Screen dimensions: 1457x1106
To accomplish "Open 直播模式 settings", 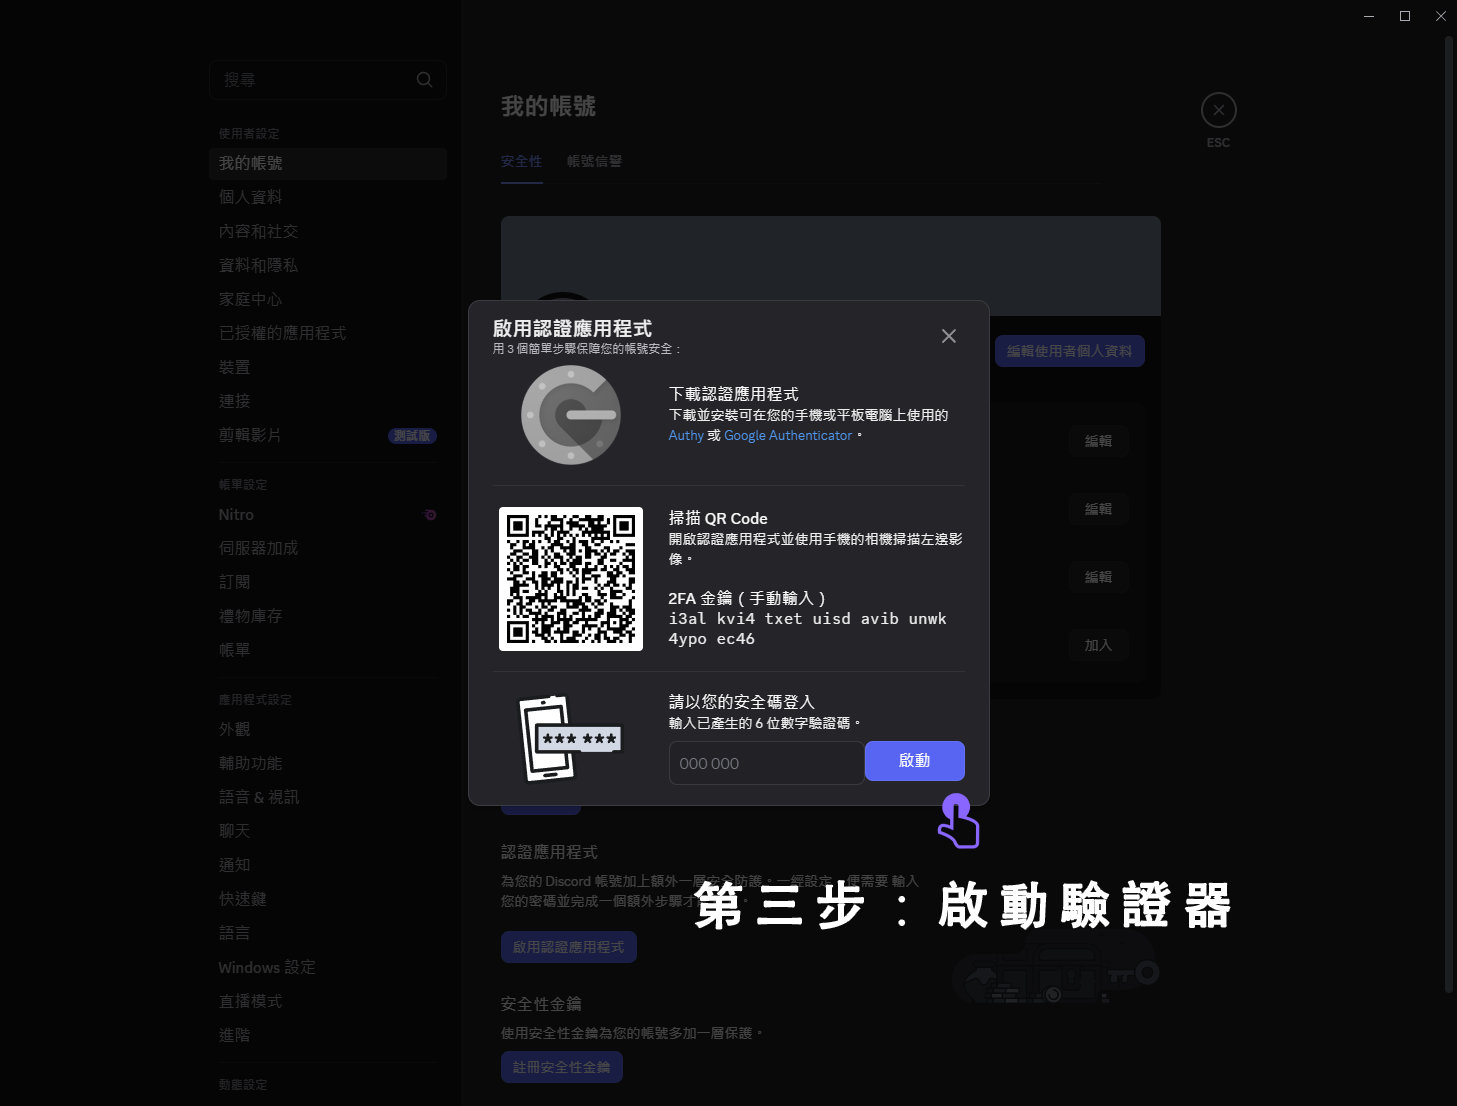I will (328, 1001).
